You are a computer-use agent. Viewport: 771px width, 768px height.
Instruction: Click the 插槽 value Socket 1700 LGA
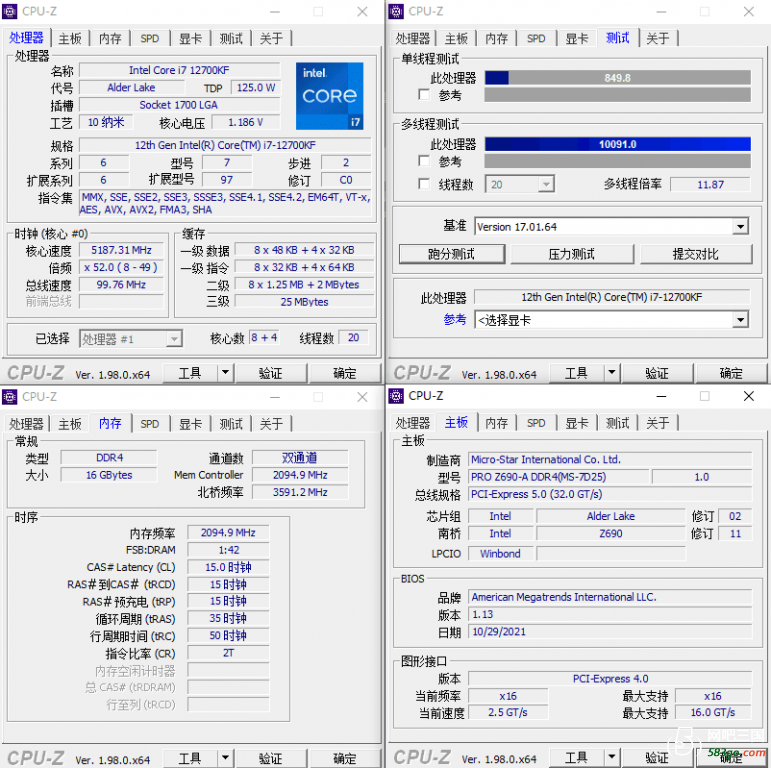coord(179,105)
